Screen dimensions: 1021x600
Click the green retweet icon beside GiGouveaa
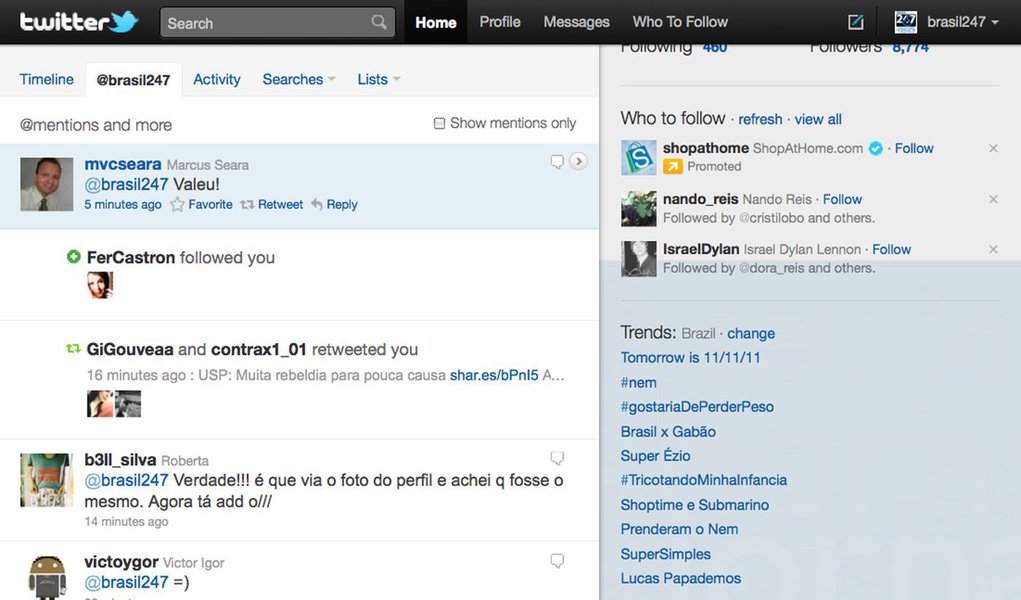coord(73,349)
